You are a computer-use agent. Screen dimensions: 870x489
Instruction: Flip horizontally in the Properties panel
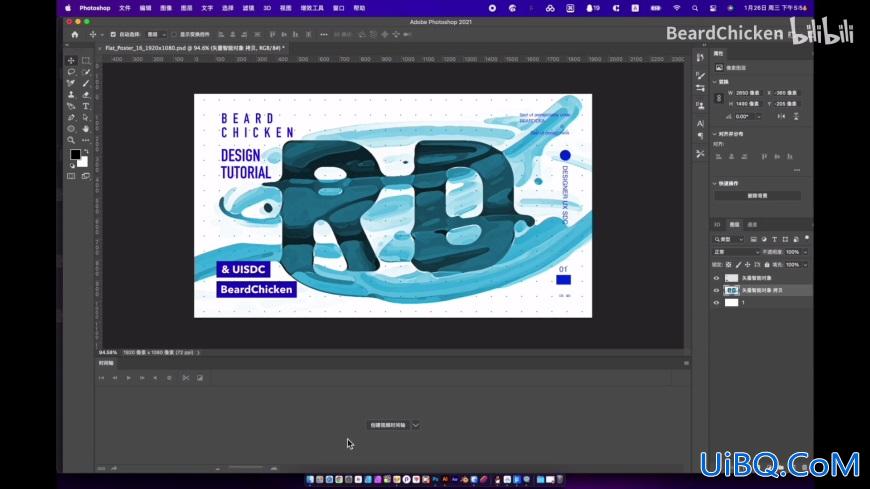(x=781, y=117)
